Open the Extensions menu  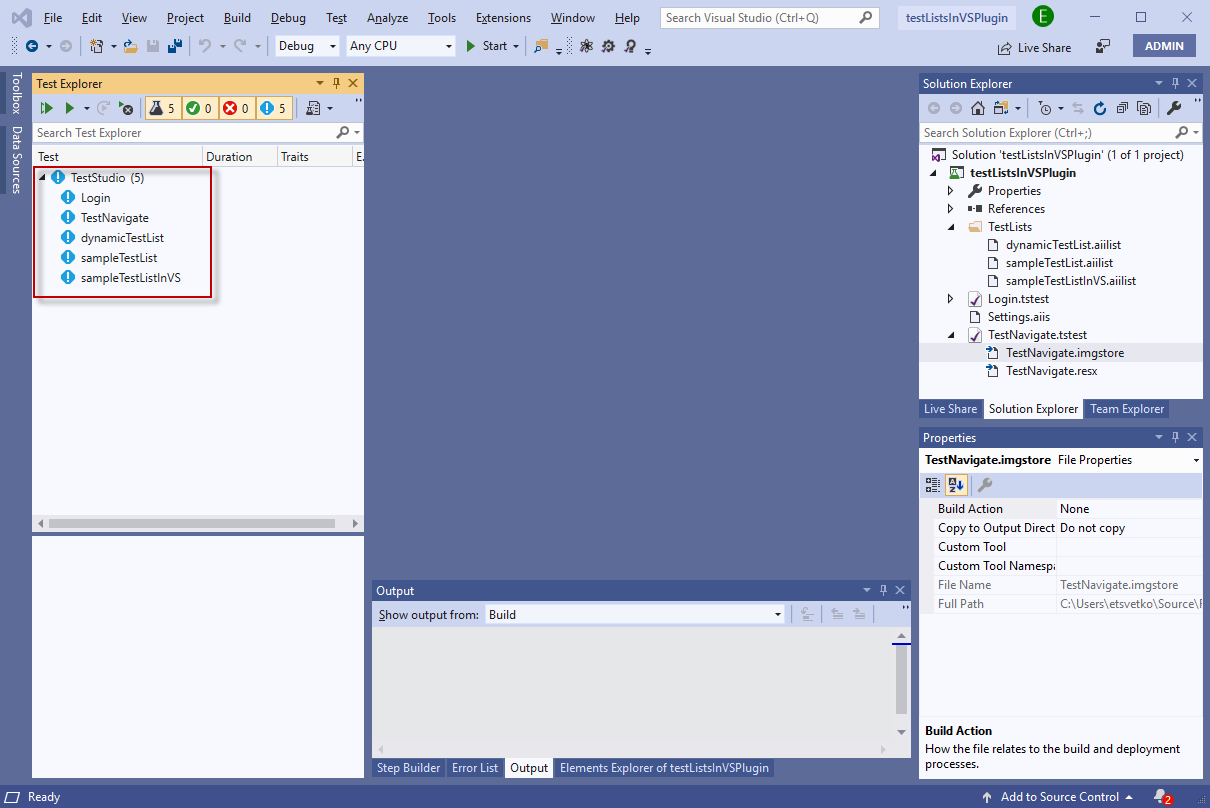(x=503, y=18)
